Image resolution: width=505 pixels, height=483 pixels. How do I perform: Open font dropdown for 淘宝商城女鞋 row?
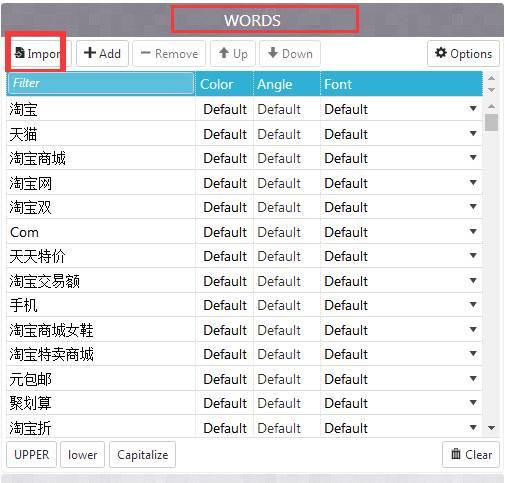coord(473,329)
